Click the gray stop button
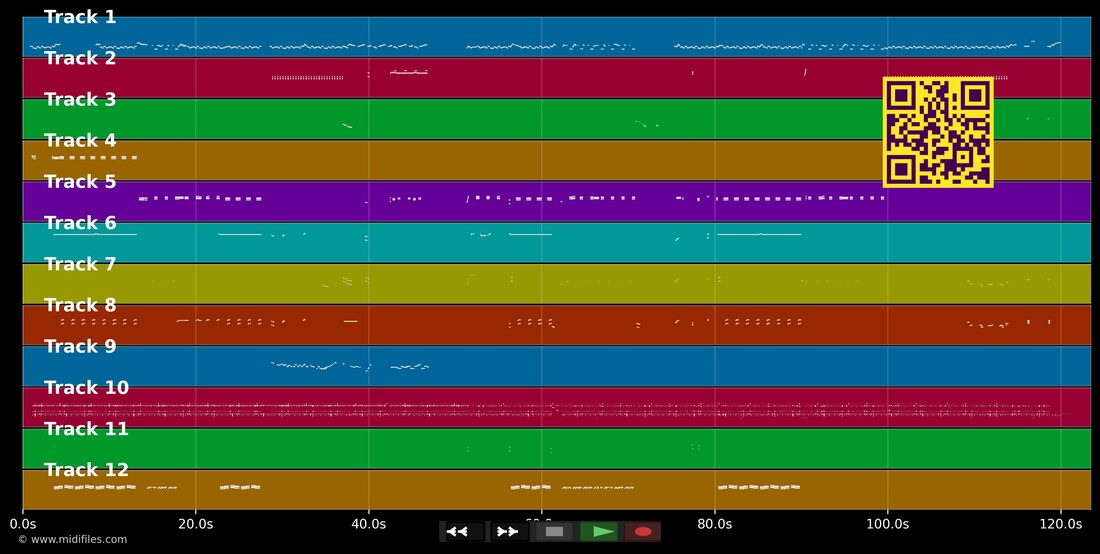 click(x=554, y=532)
